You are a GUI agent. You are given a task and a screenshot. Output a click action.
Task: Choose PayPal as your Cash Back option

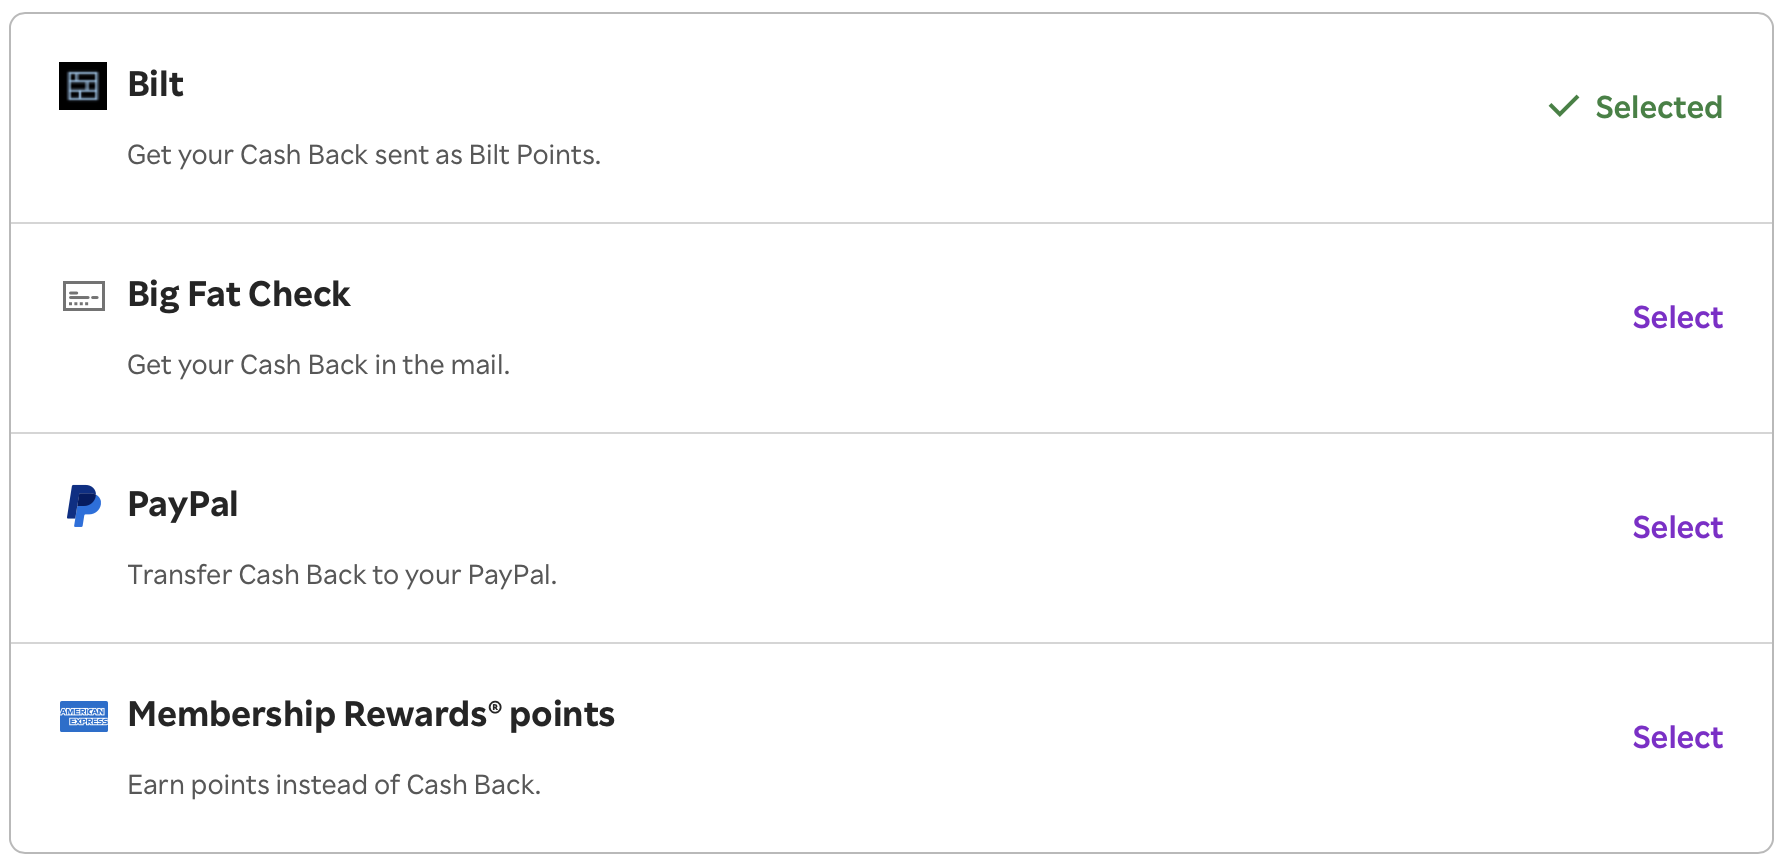[x=1678, y=527]
